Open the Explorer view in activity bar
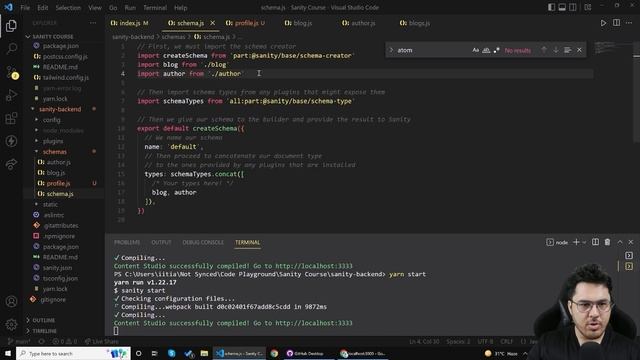This screenshot has width=640, height=360. click(11, 26)
